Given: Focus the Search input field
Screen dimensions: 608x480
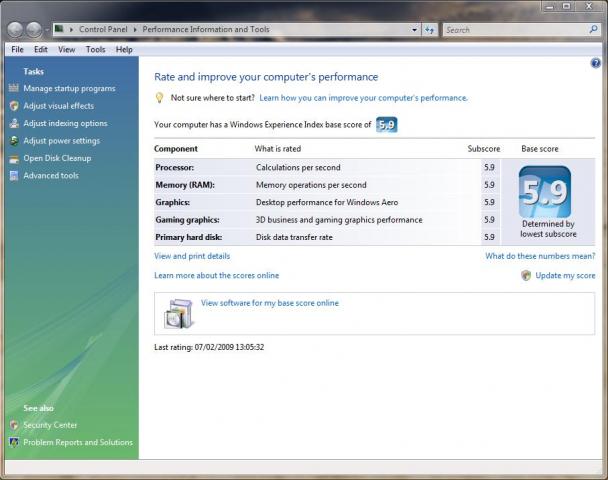Looking at the screenshot, I should (x=516, y=30).
